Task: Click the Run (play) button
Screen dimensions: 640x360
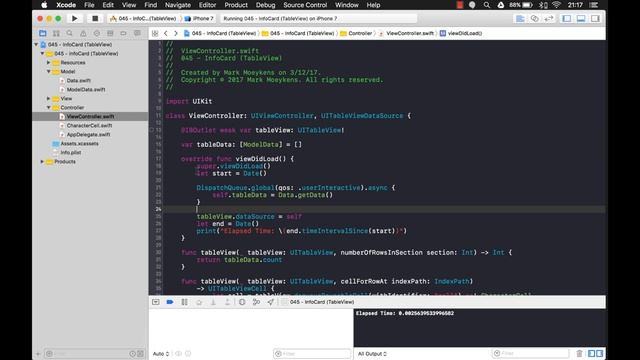Action: [74, 18]
